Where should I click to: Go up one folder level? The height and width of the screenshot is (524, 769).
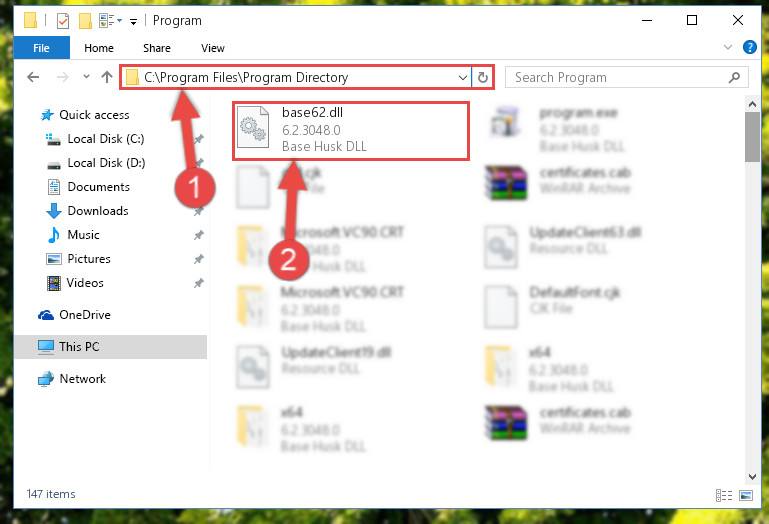[x=107, y=77]
